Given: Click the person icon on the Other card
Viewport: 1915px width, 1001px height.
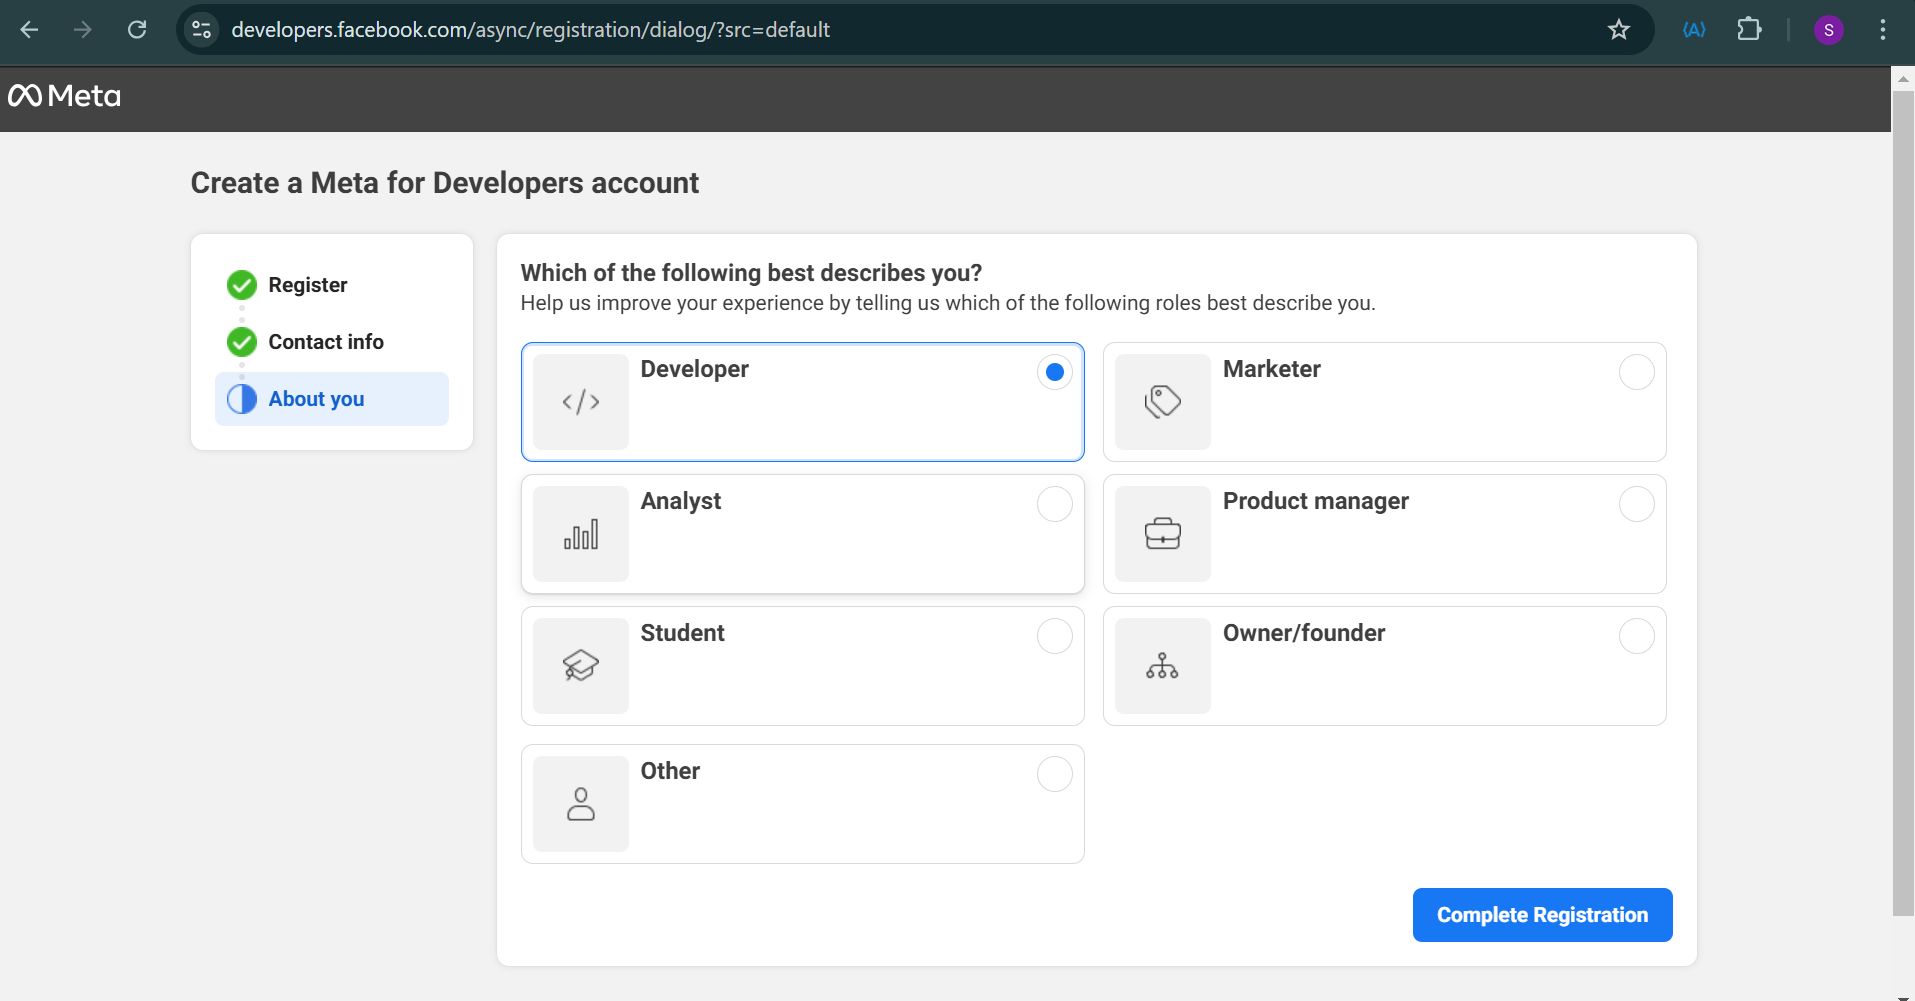Looking at the screenshot, I should tap(580, 804).
